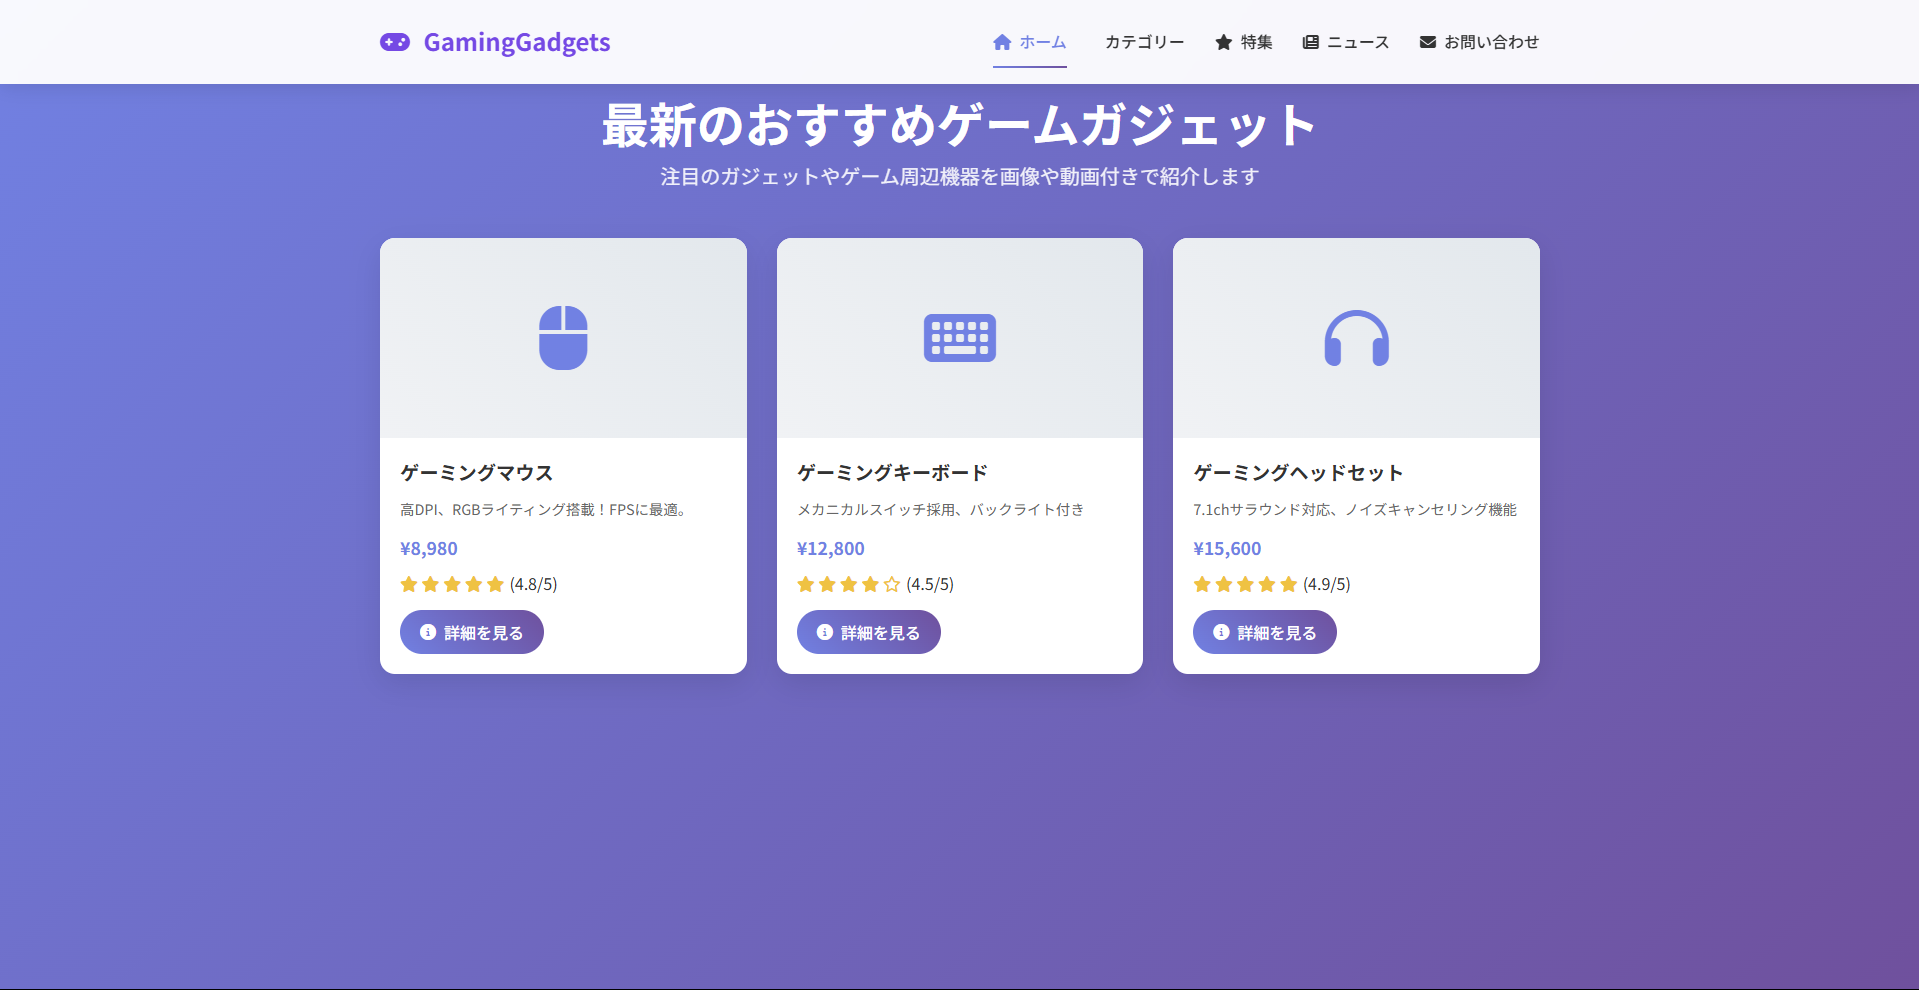Click the mouse icon in first card
1919x990 pixels.
563,338
